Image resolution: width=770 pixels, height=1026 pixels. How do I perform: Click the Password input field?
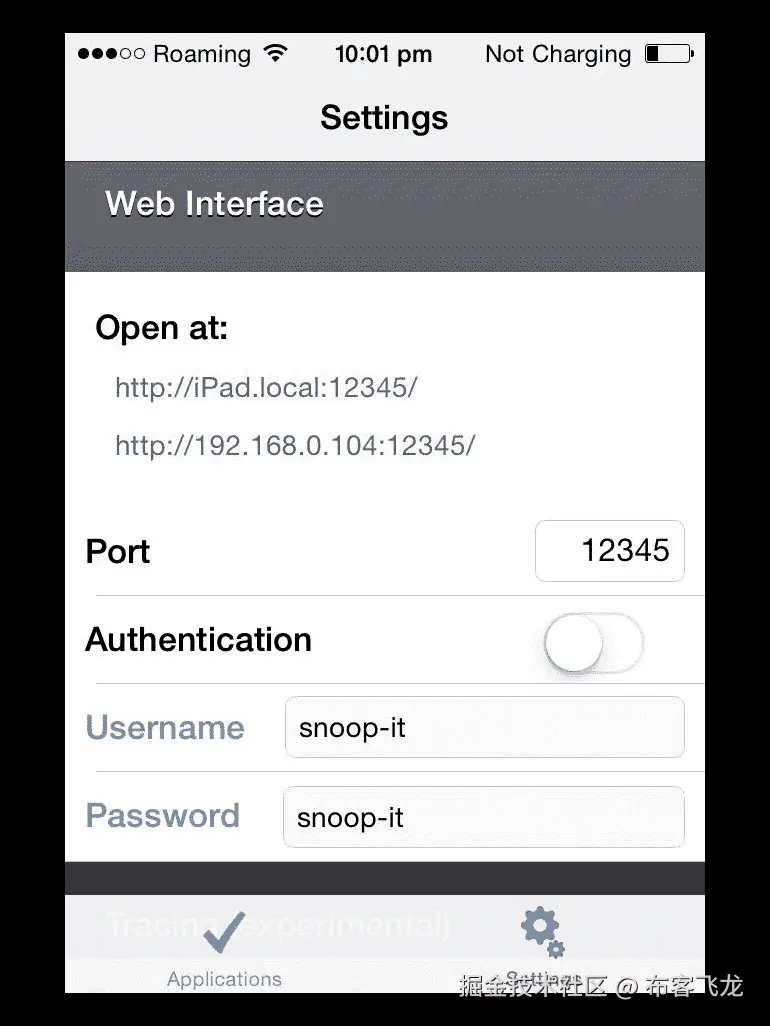click(x=484, y=817)
